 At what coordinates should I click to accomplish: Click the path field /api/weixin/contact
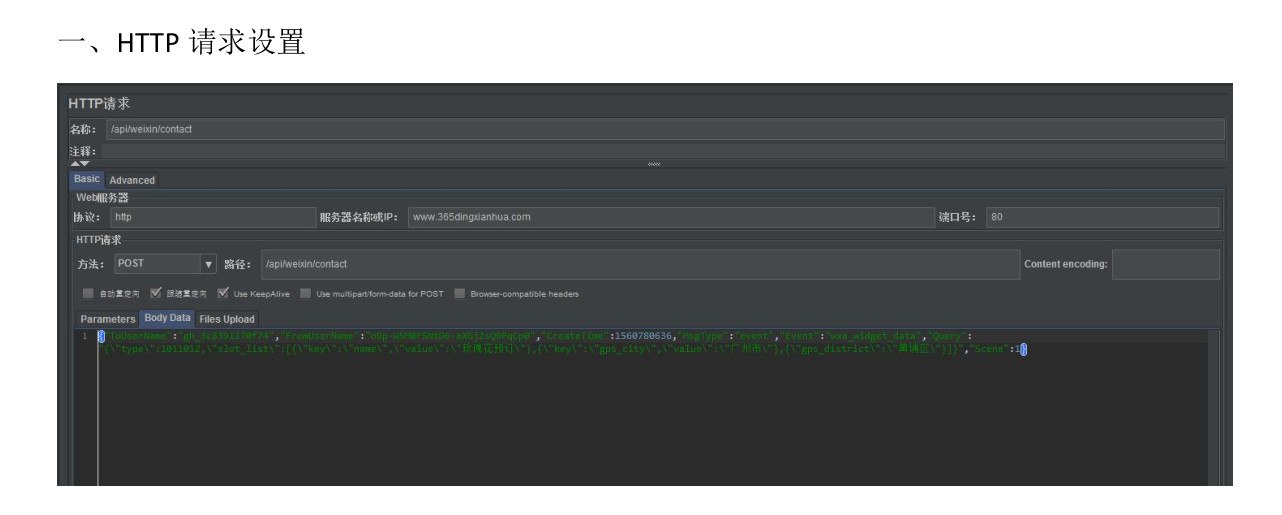coord(639,265)
